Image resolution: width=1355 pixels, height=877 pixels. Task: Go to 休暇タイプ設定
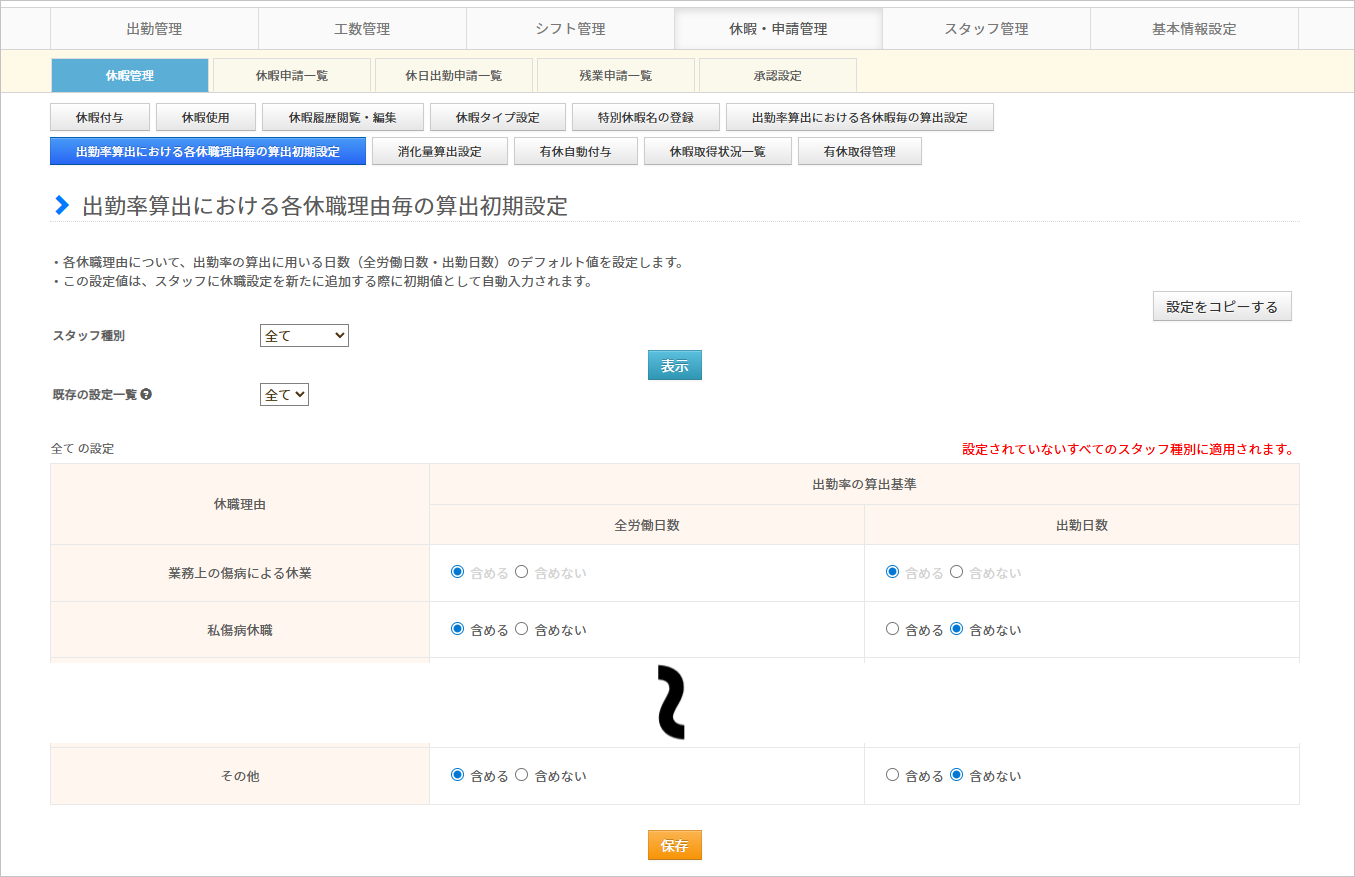tap(497, 118)
